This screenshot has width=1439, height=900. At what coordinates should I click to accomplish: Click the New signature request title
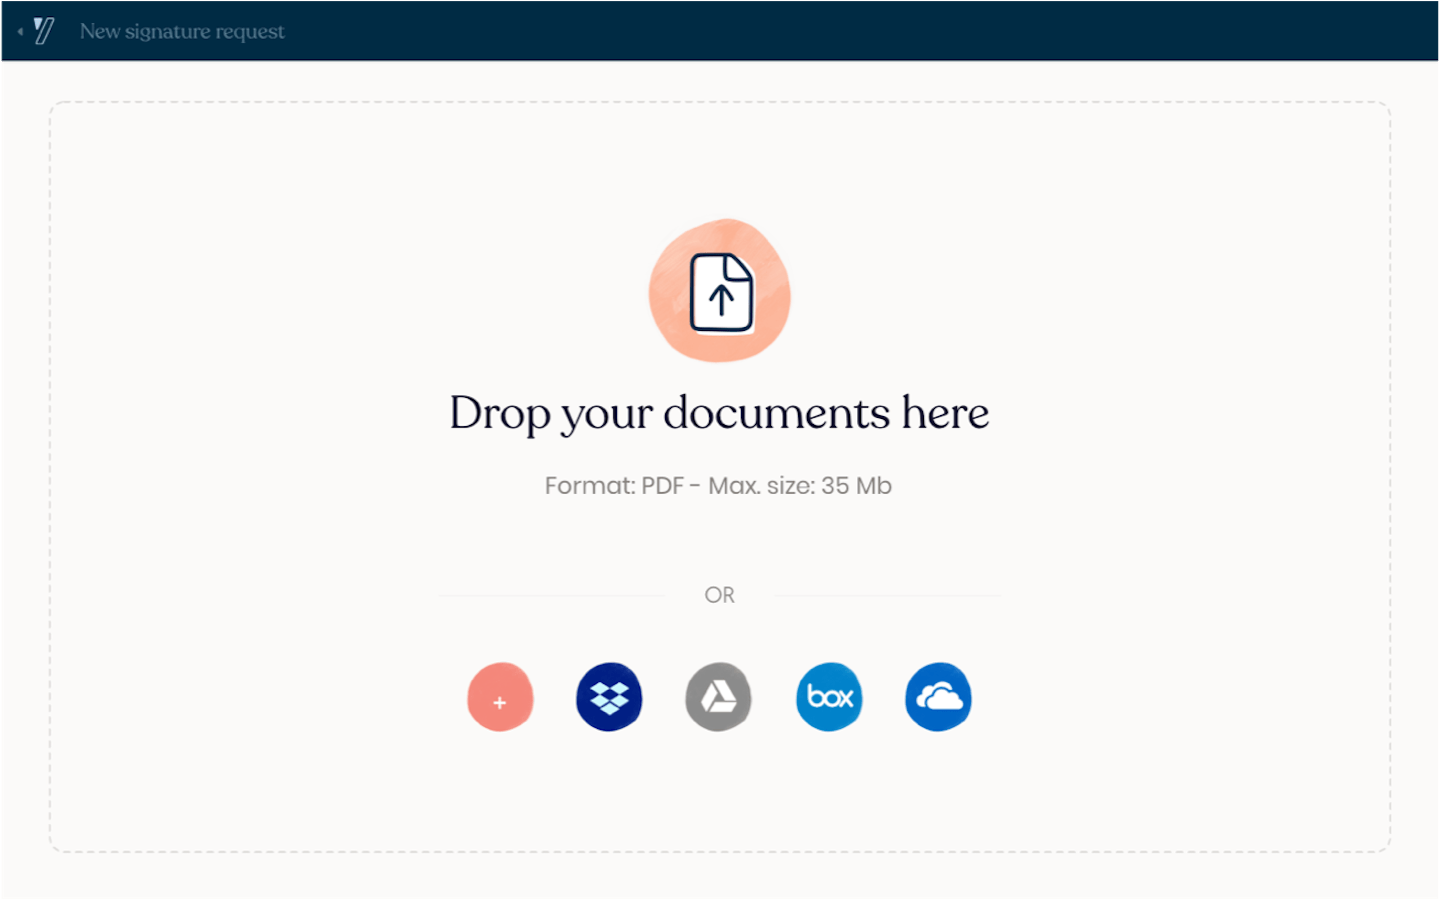182,31
